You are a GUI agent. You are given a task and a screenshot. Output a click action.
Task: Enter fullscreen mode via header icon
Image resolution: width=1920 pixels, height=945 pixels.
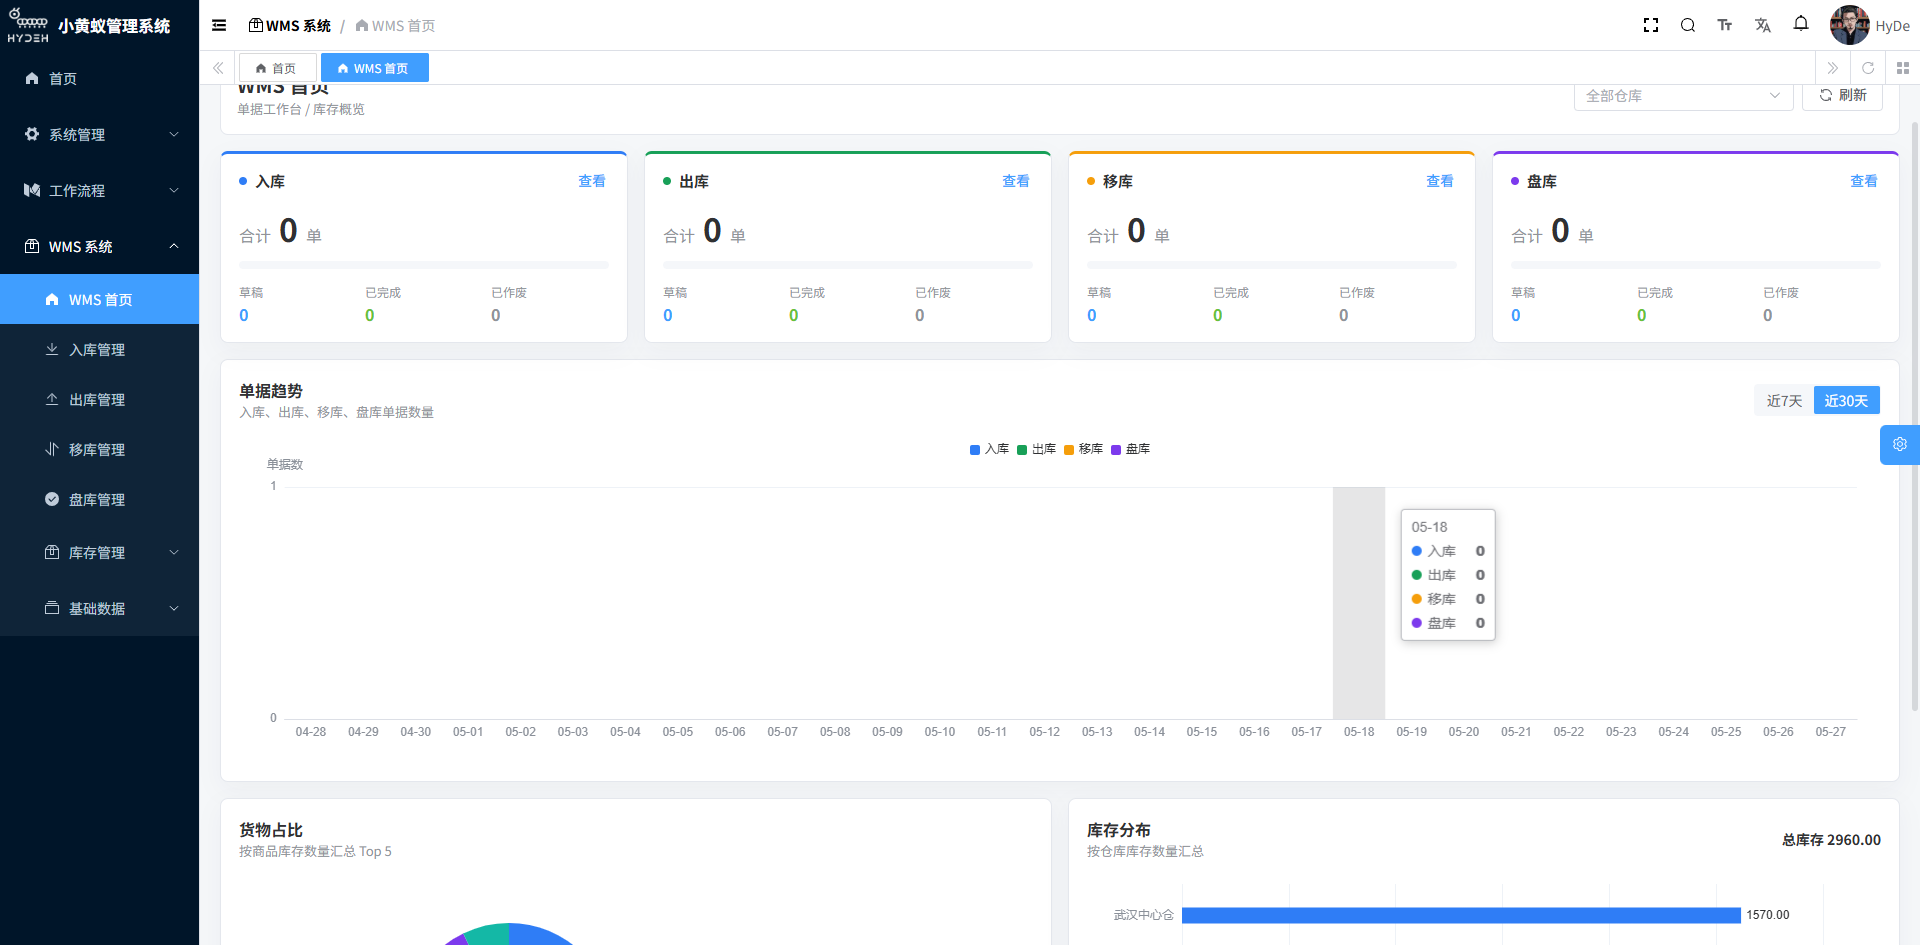pyautogui.click(x=1651, y=25)
